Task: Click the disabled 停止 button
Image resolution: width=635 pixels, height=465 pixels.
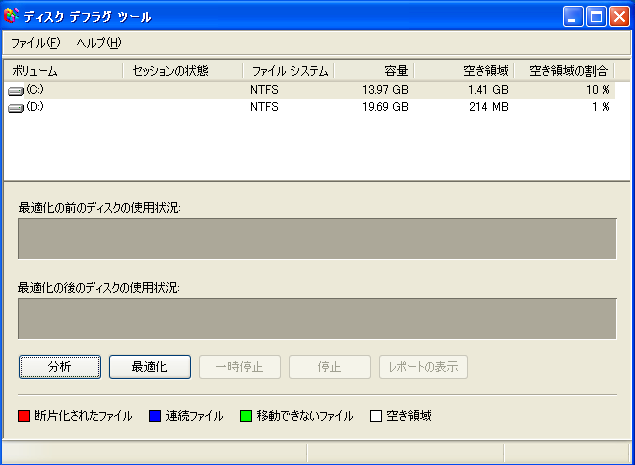Action: click(330, 367)
